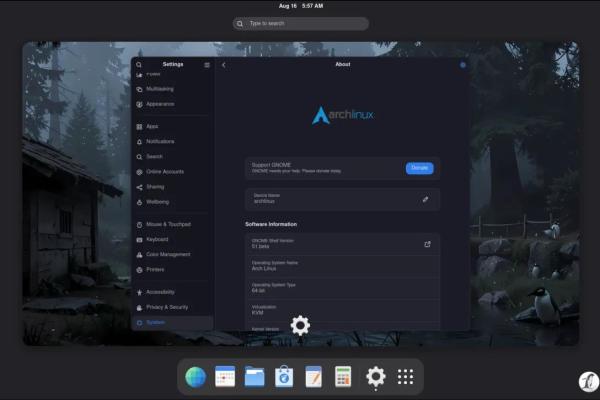
Task: Open the Notifications settings panel
Action: click(172, 142)
